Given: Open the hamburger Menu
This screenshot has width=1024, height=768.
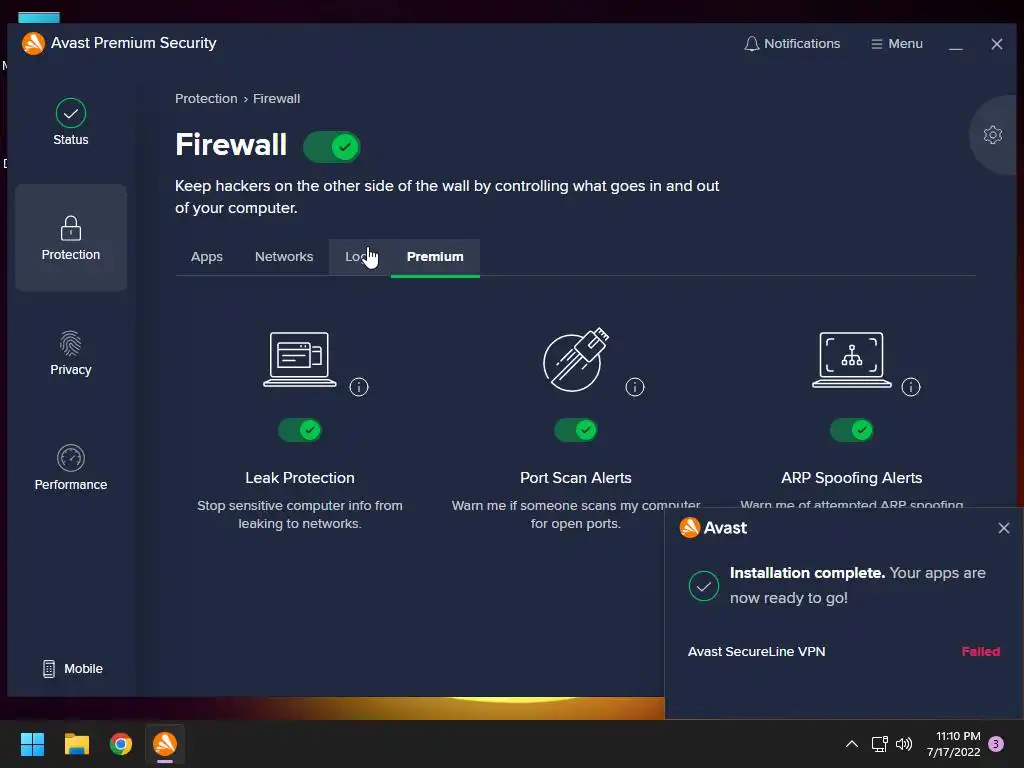Looking at the screenshot, I should [x=897, y=44].
